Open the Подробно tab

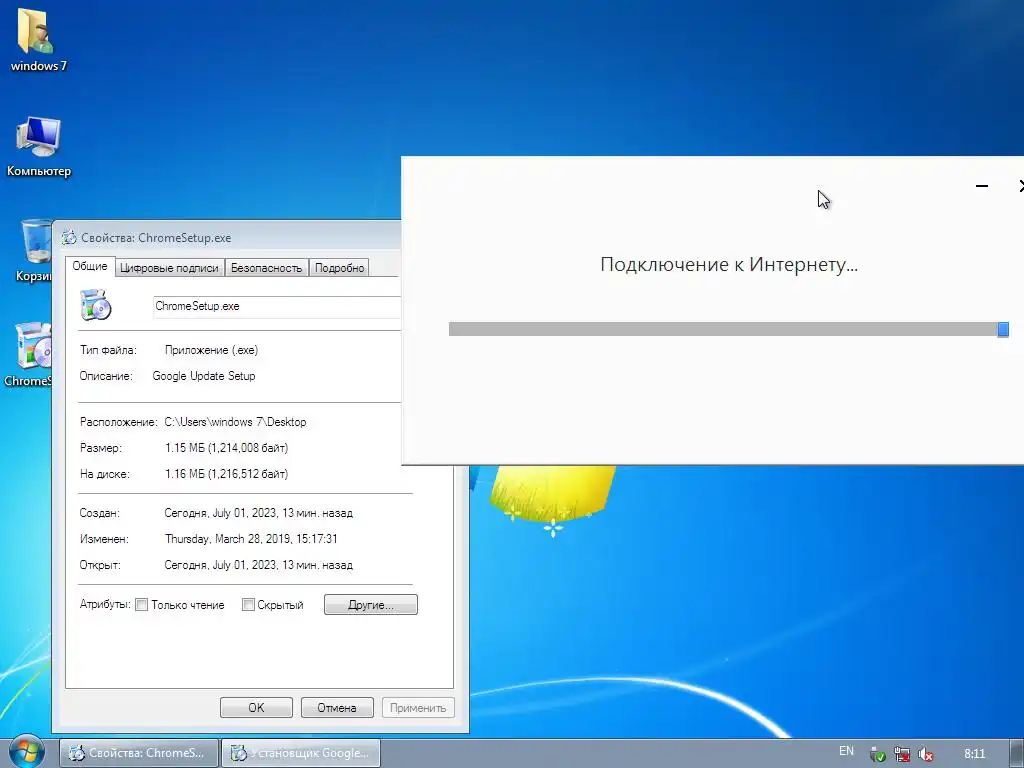click(x=340, y=268)
